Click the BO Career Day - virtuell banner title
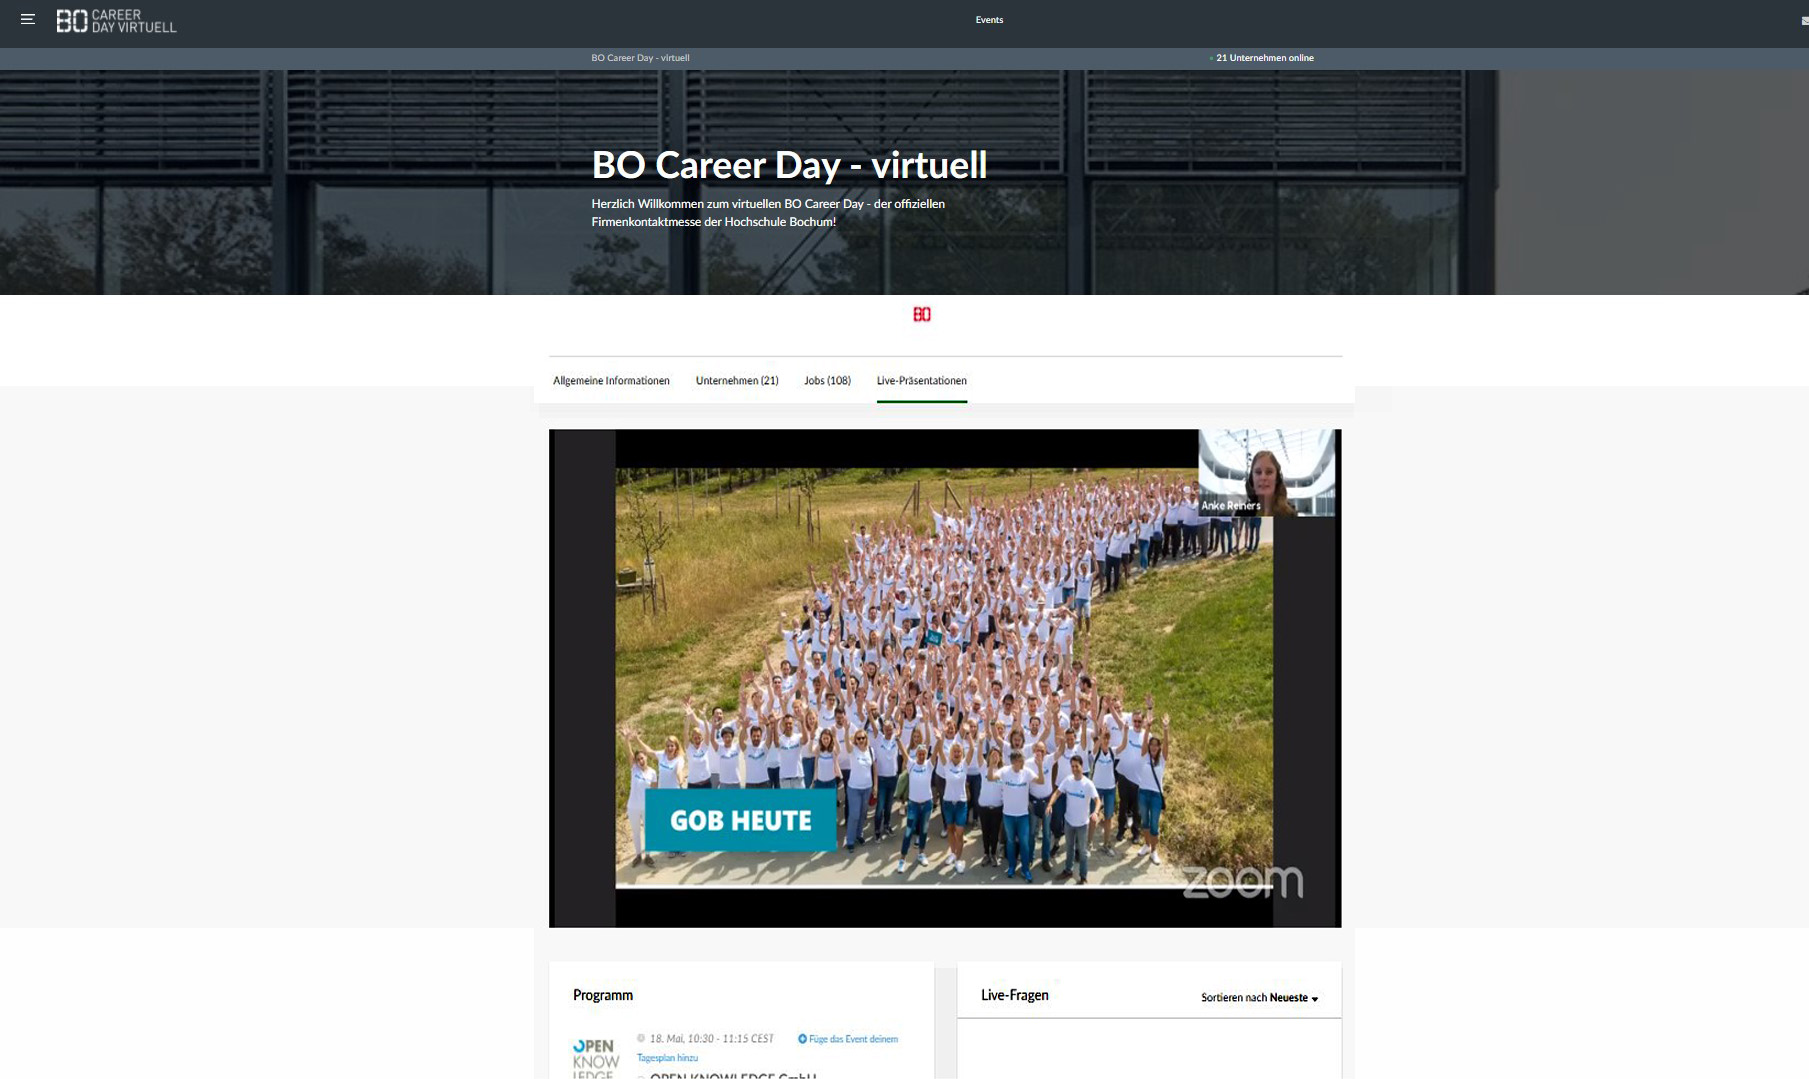Screen dimensions: 1809x1079 pos(789,165)
